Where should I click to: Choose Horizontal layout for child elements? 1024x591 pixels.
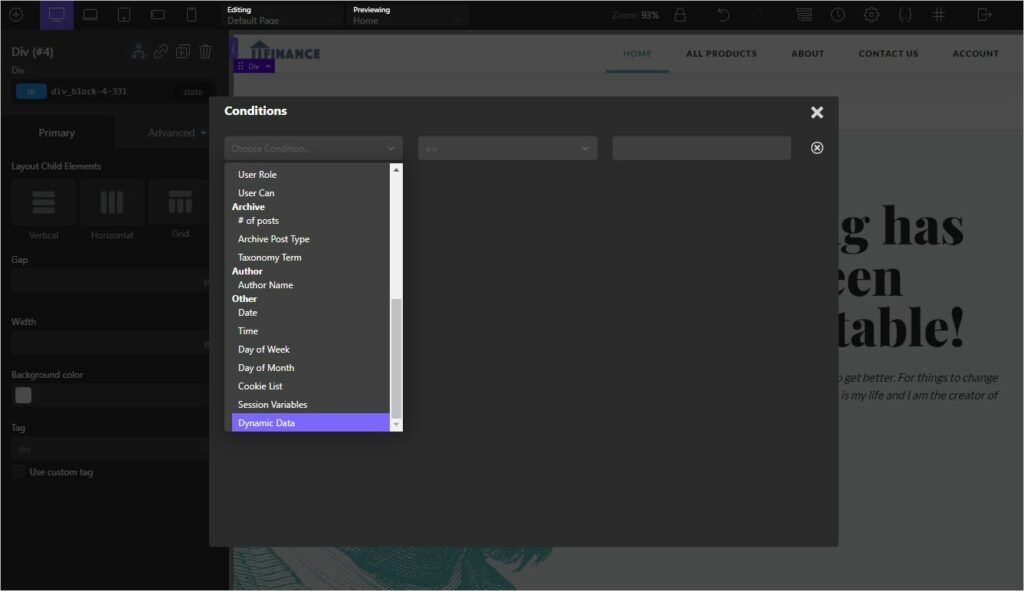pos(112,203)
